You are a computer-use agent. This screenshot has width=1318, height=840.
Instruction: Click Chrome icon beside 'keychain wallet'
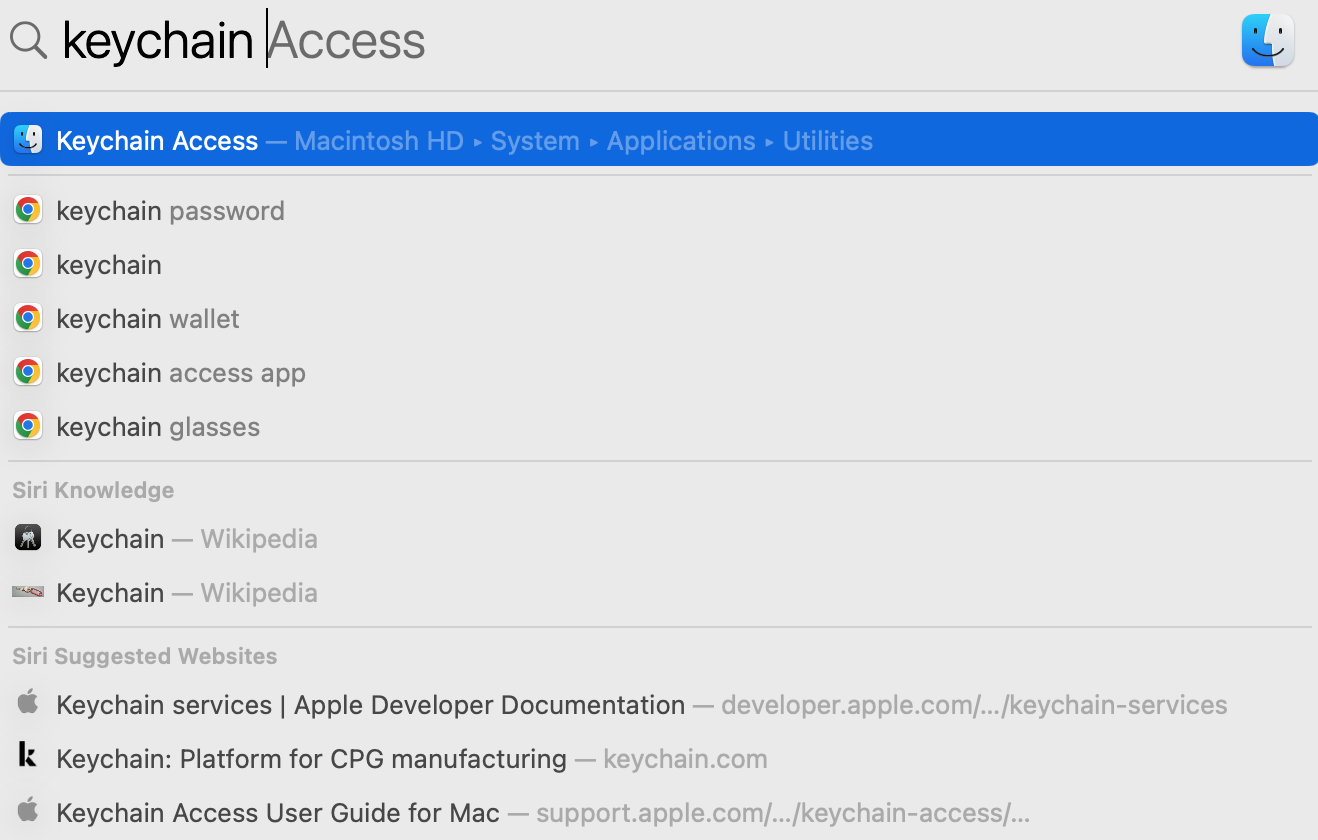pyautogui.click(x=28, y=318)
